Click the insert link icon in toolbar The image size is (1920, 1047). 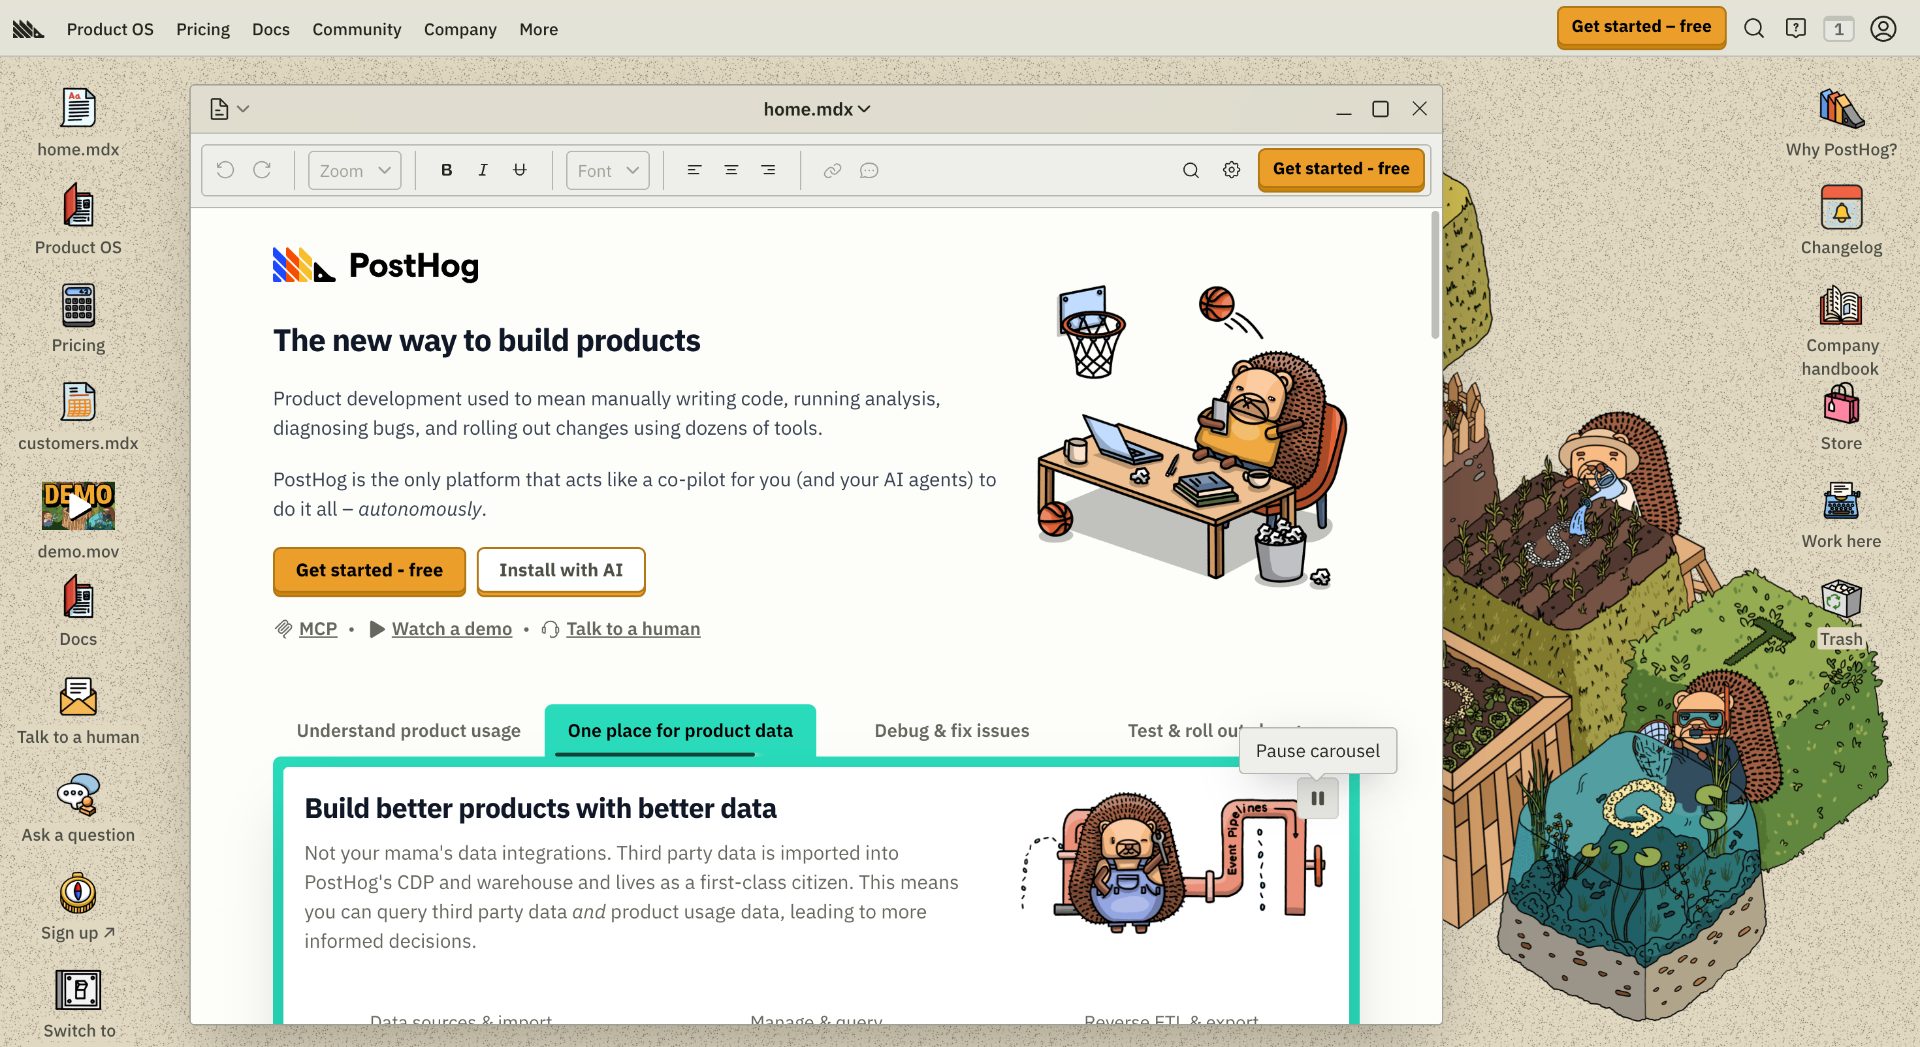[832, 170]
